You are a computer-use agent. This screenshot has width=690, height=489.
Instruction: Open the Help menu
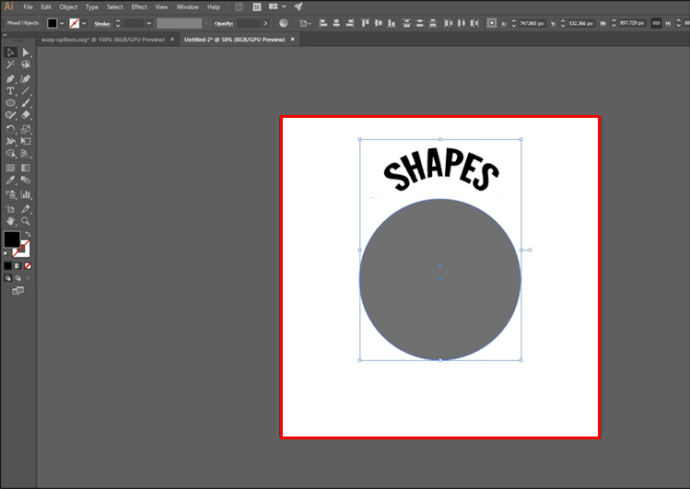pyautogui.click(x=213, y=7)
